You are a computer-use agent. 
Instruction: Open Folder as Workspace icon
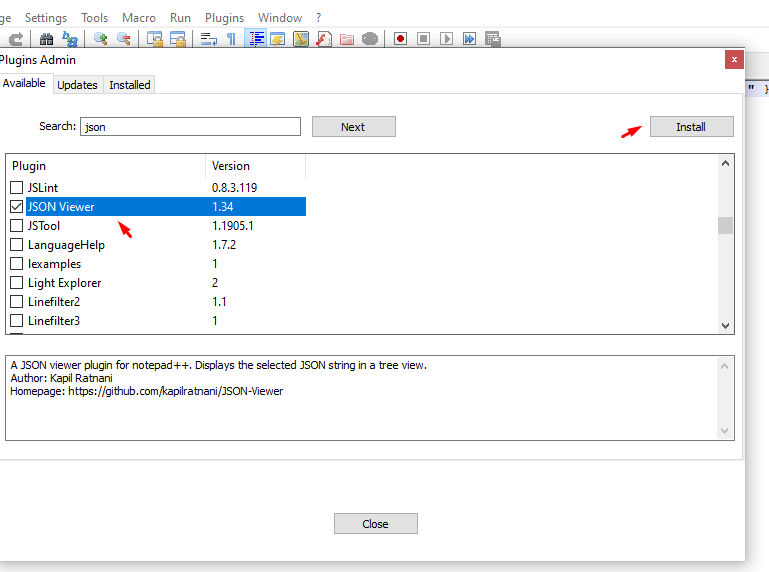pos(347,39)
